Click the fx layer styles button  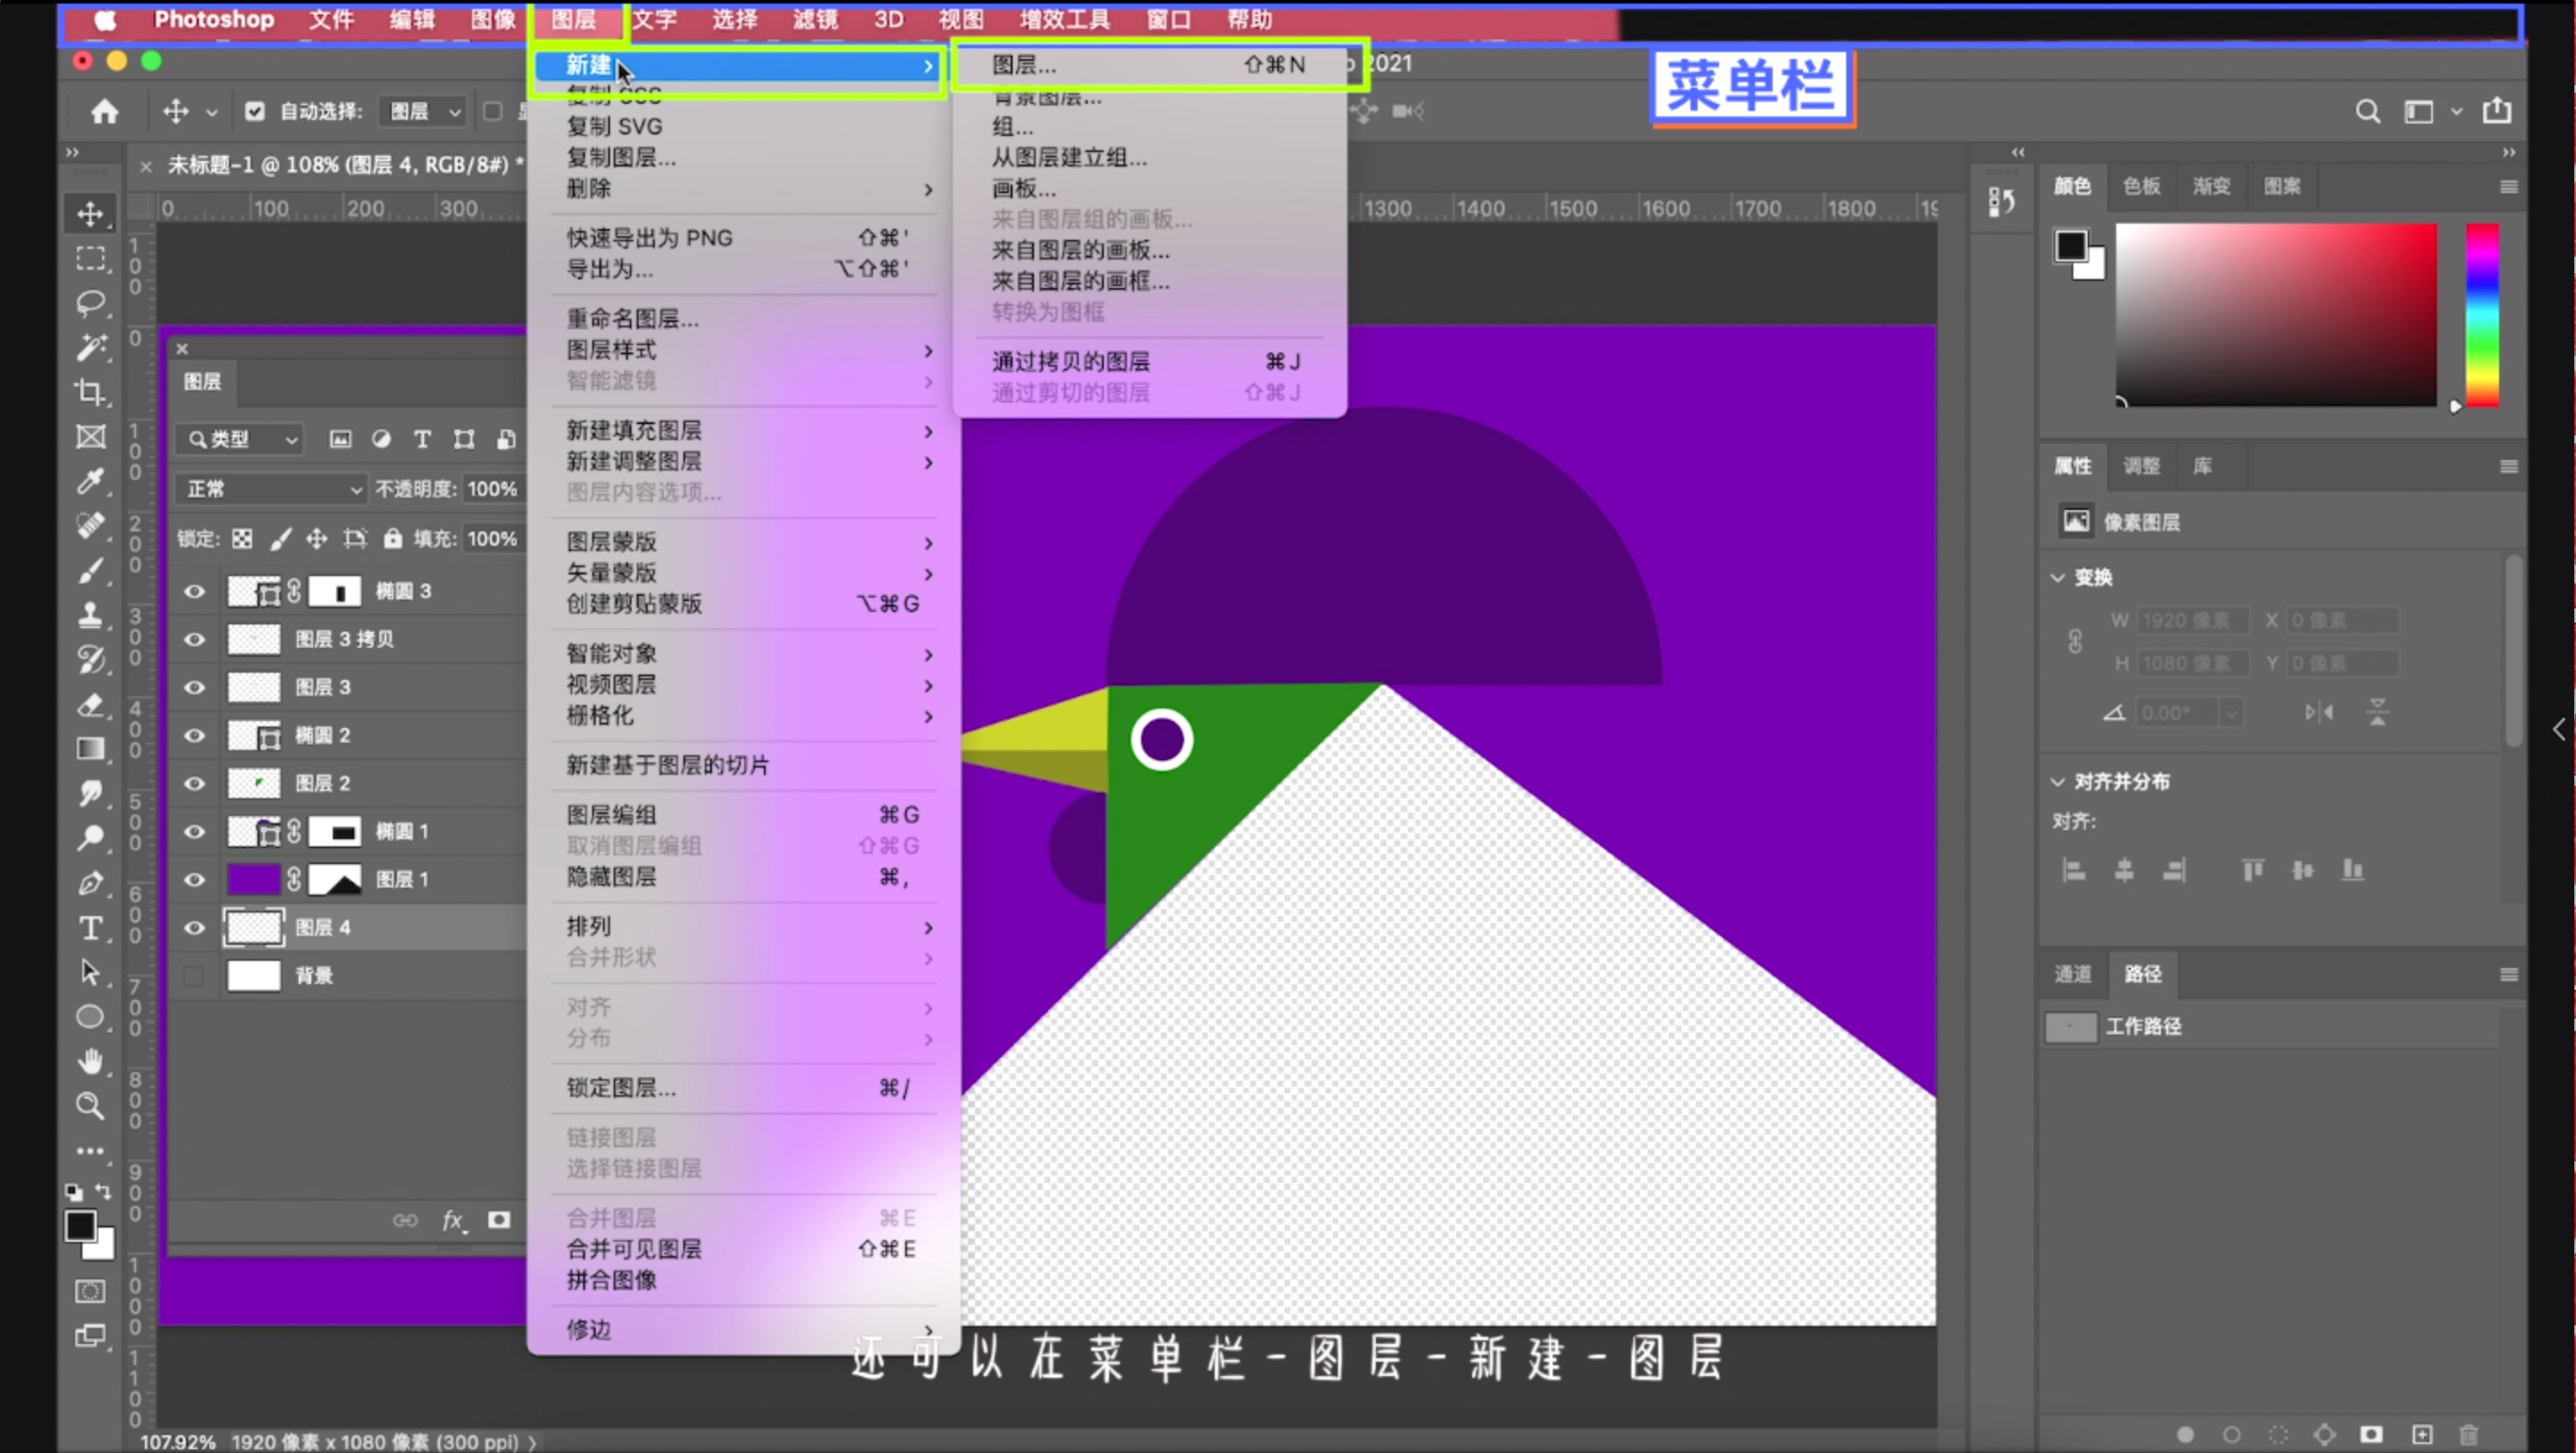click(454, 1220)
